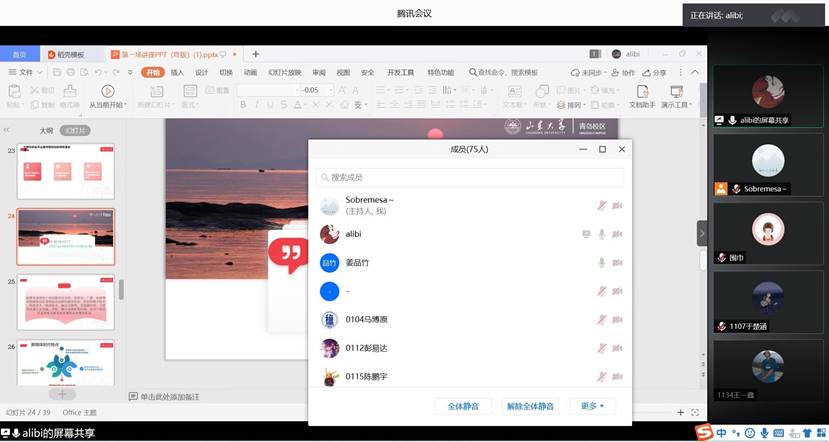Click the new tab plus icon in WPS
Viewport: 829px width, 442px height.
click(256, 54)
